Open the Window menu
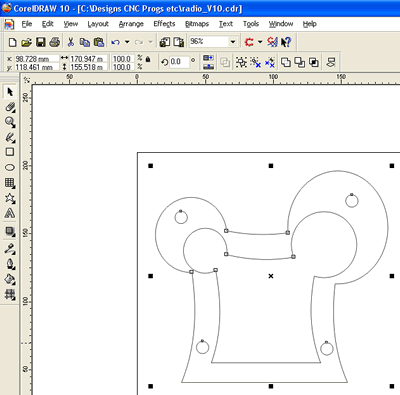400x395 pixels. 281,24
